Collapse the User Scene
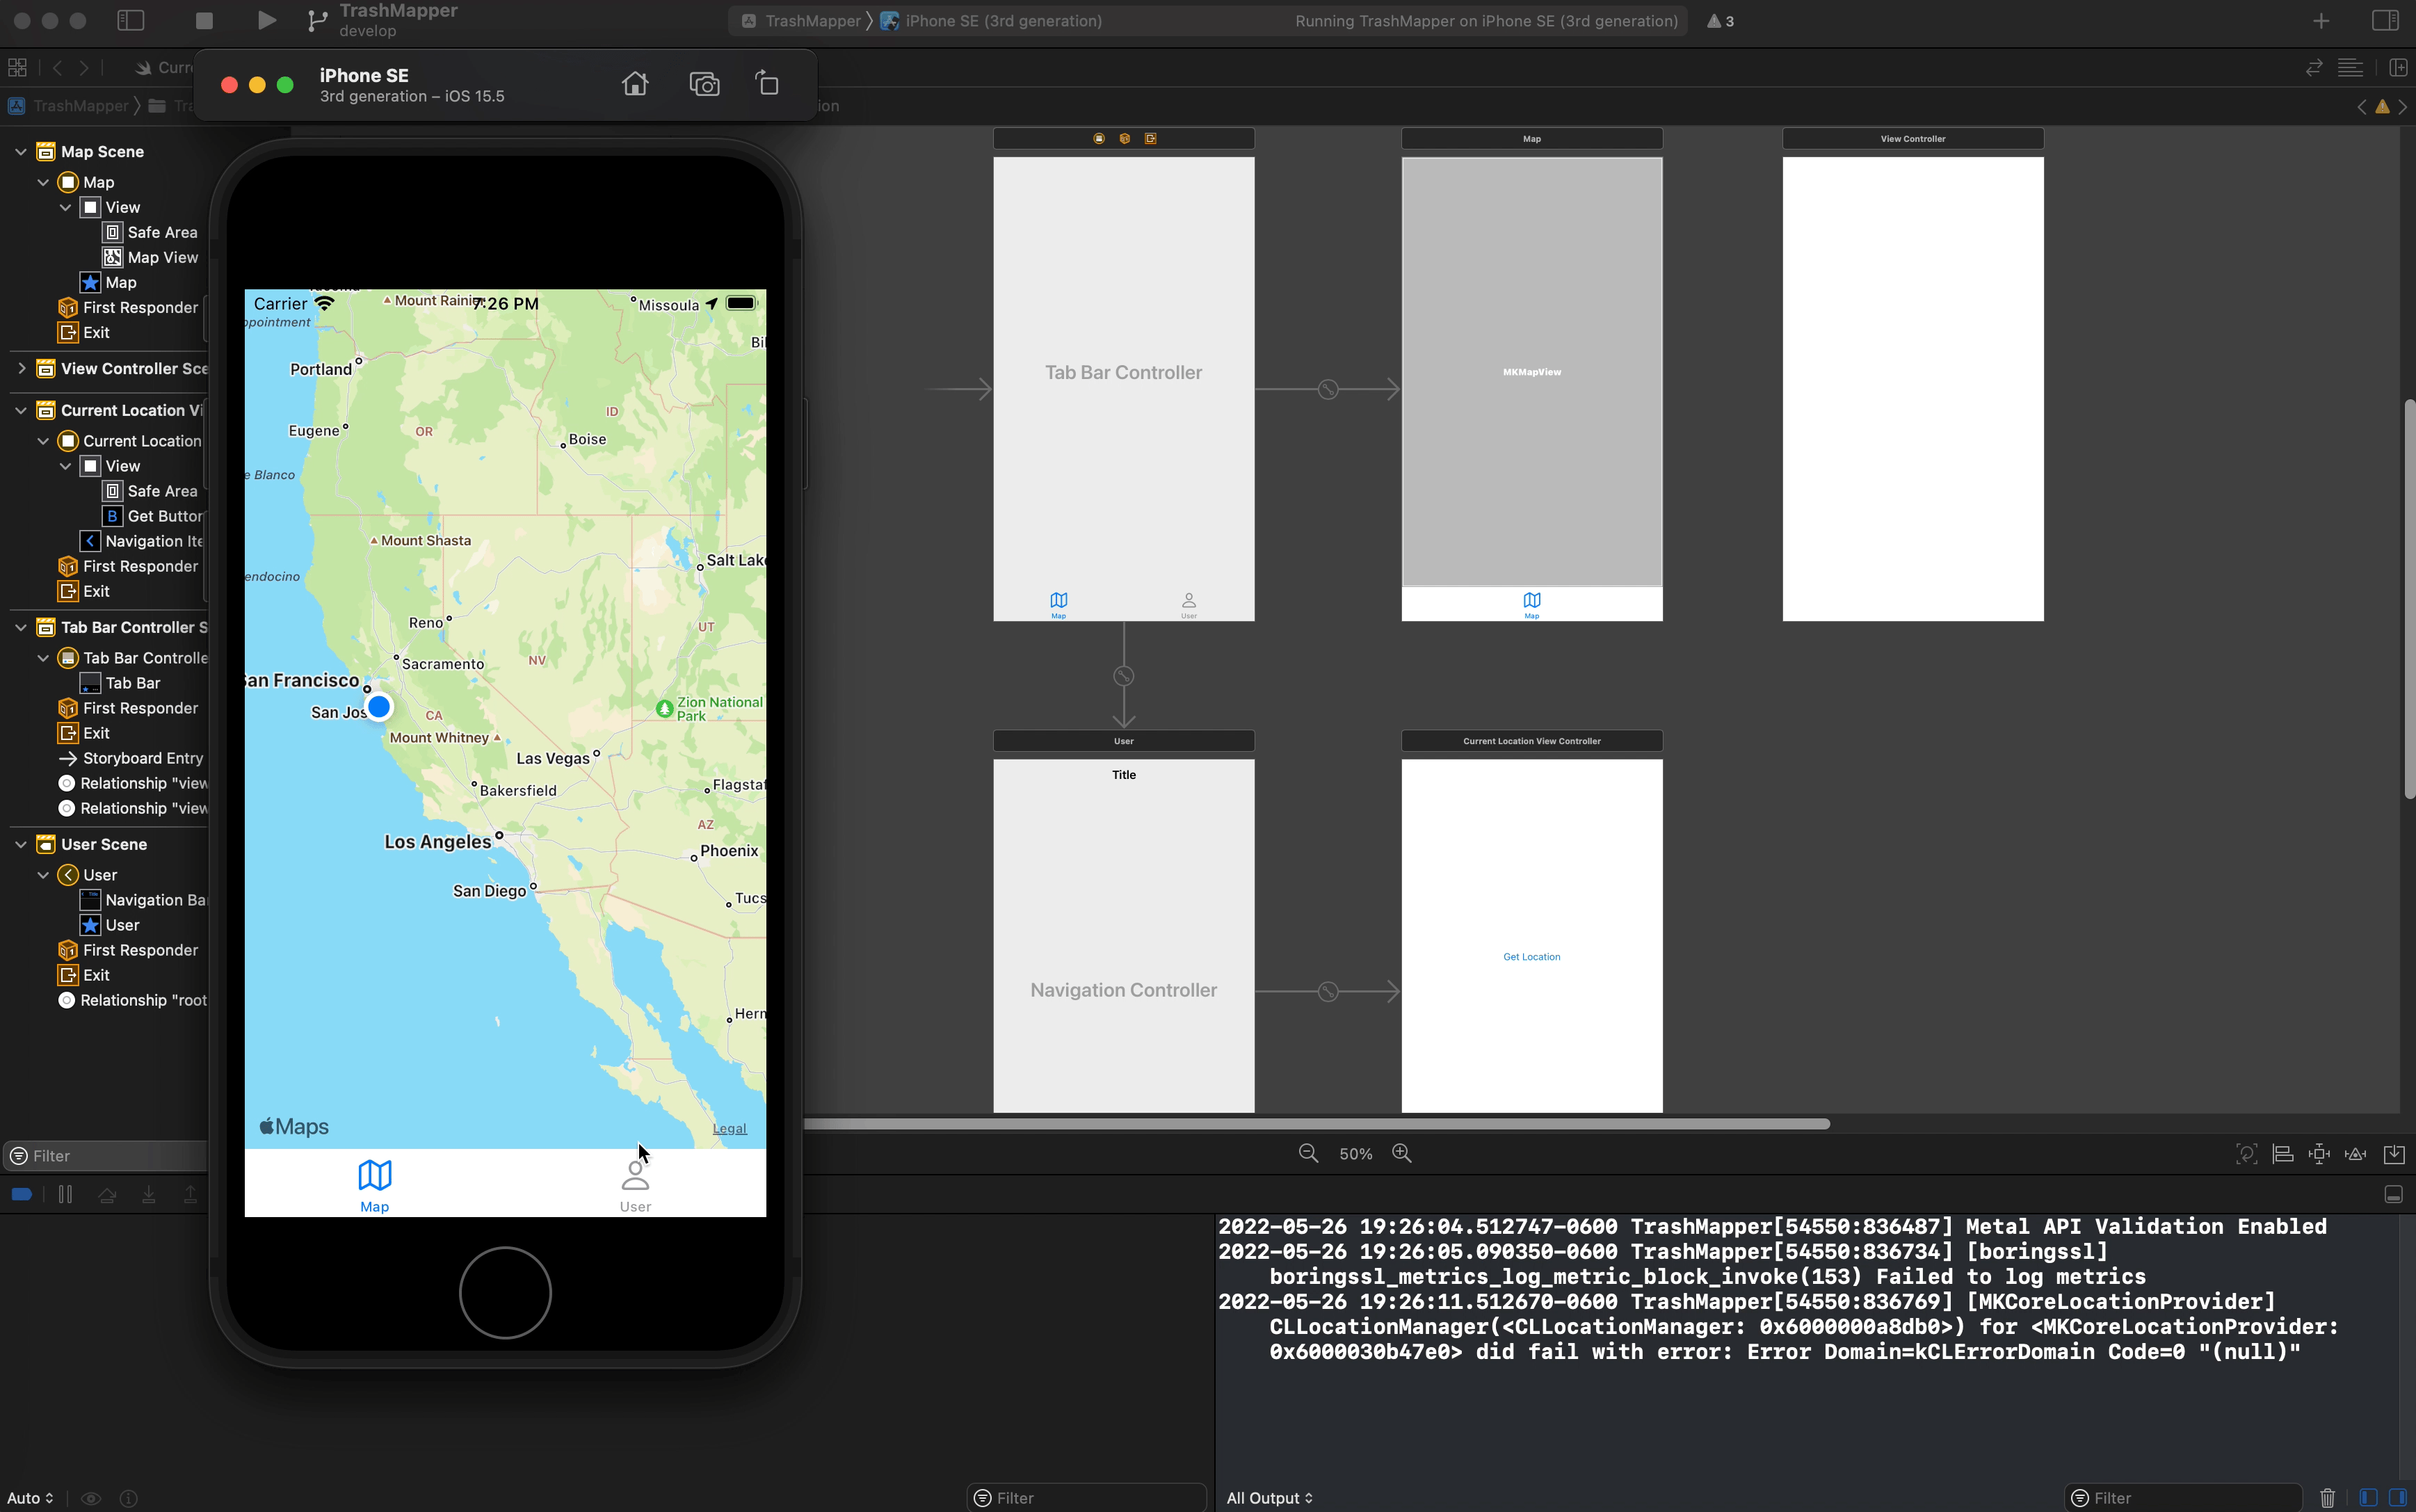Viewport: 2416px width, 1512px height. tap(21, 844)
